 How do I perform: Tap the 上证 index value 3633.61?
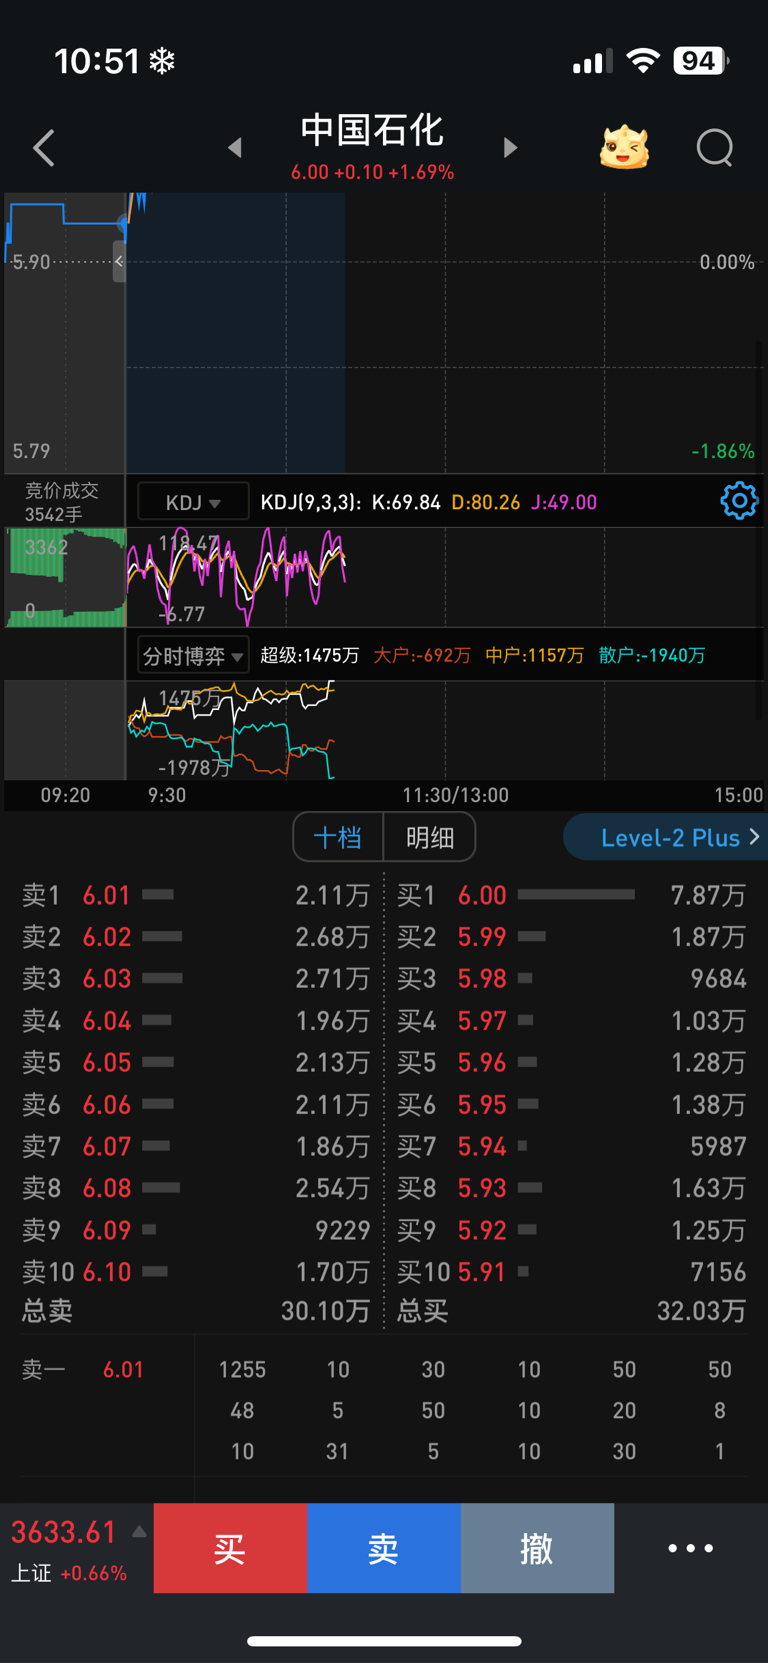tap(64, 1531)
